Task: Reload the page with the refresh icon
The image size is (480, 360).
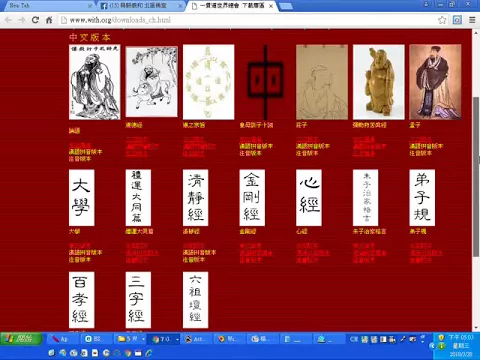Action: point(35,20)
